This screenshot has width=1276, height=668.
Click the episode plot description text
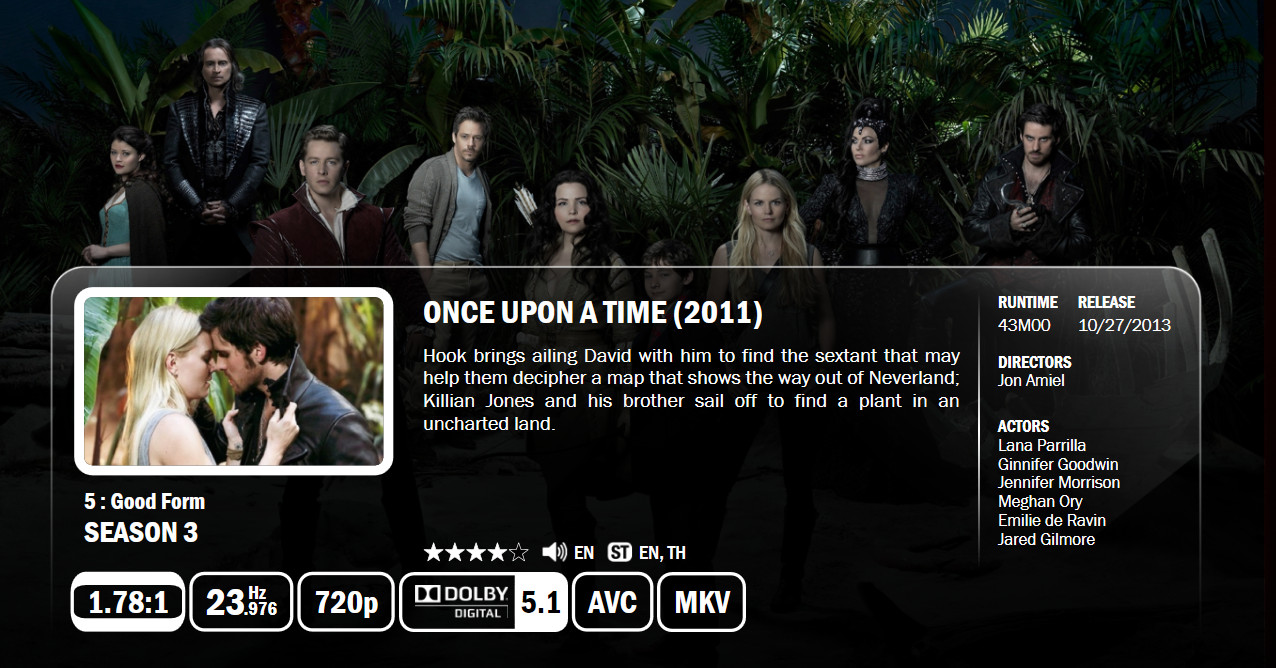click(x=692, y=390)
